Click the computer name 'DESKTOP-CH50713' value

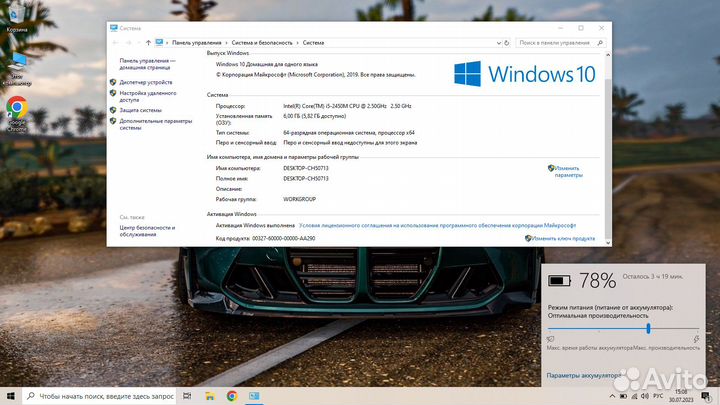click(306, 168)
